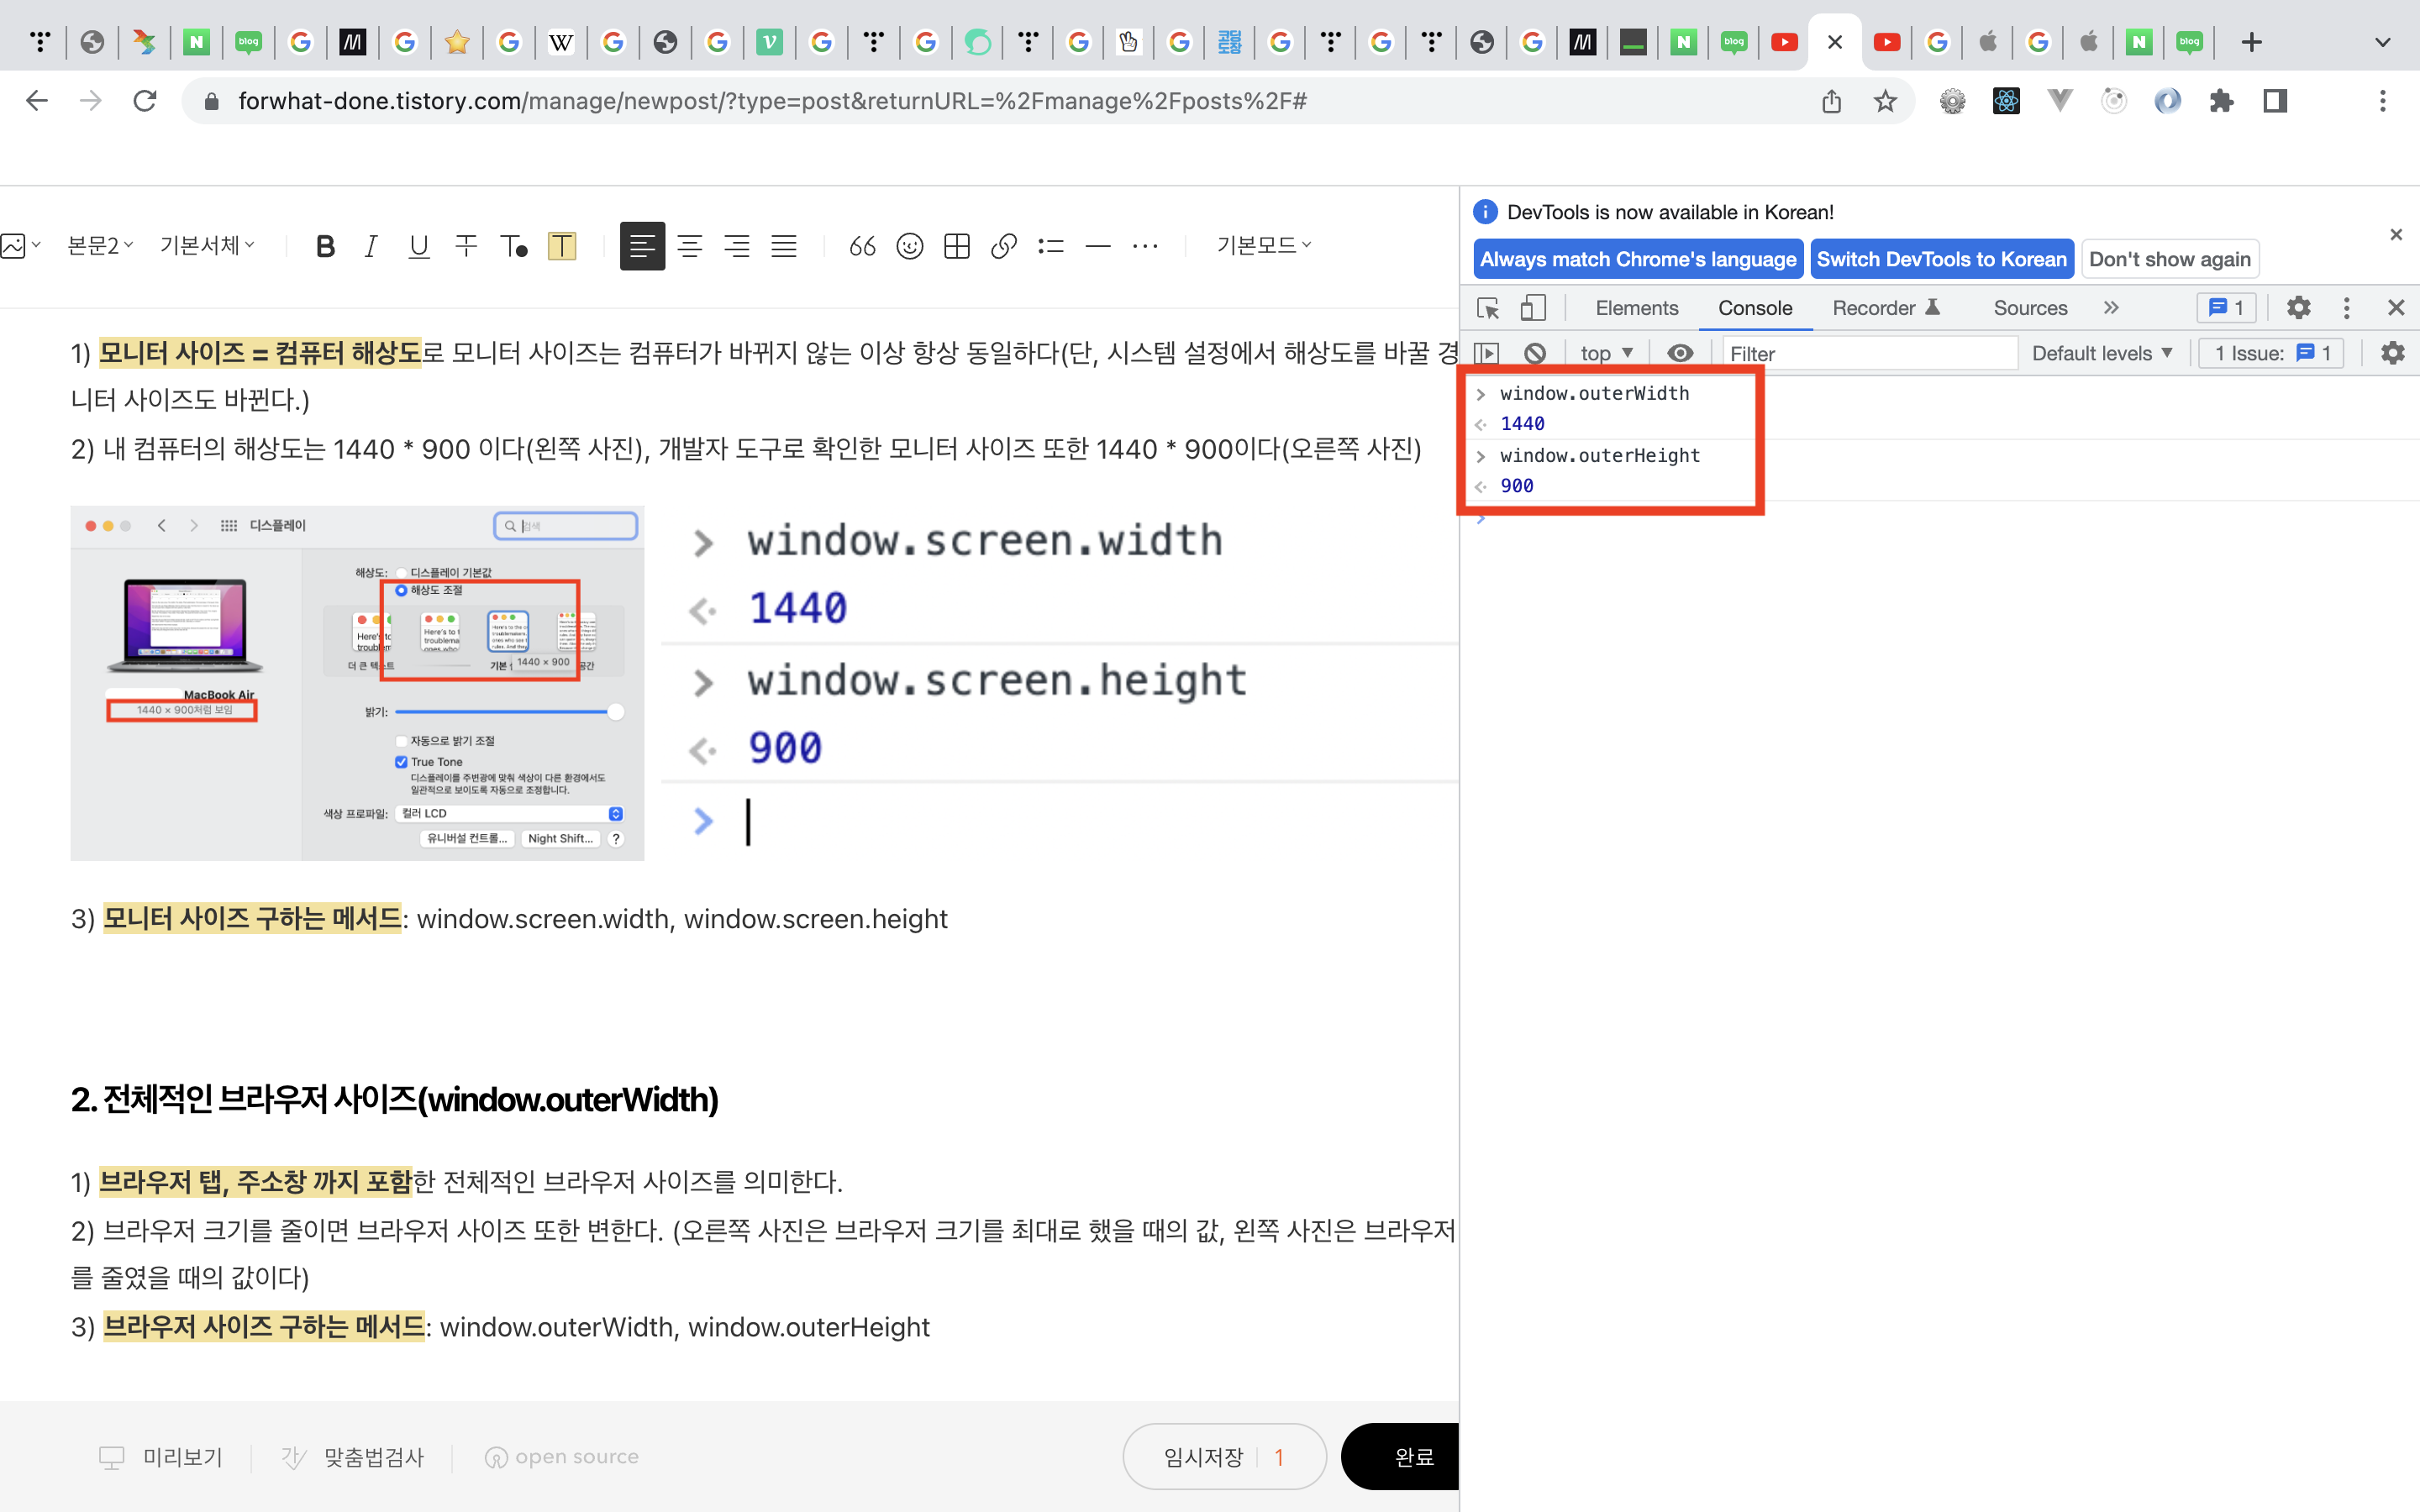The width and height of the screenshot is (2420, 1512).
Task: Click the system display settings screenshot image
Action: (x=357, y=683)
